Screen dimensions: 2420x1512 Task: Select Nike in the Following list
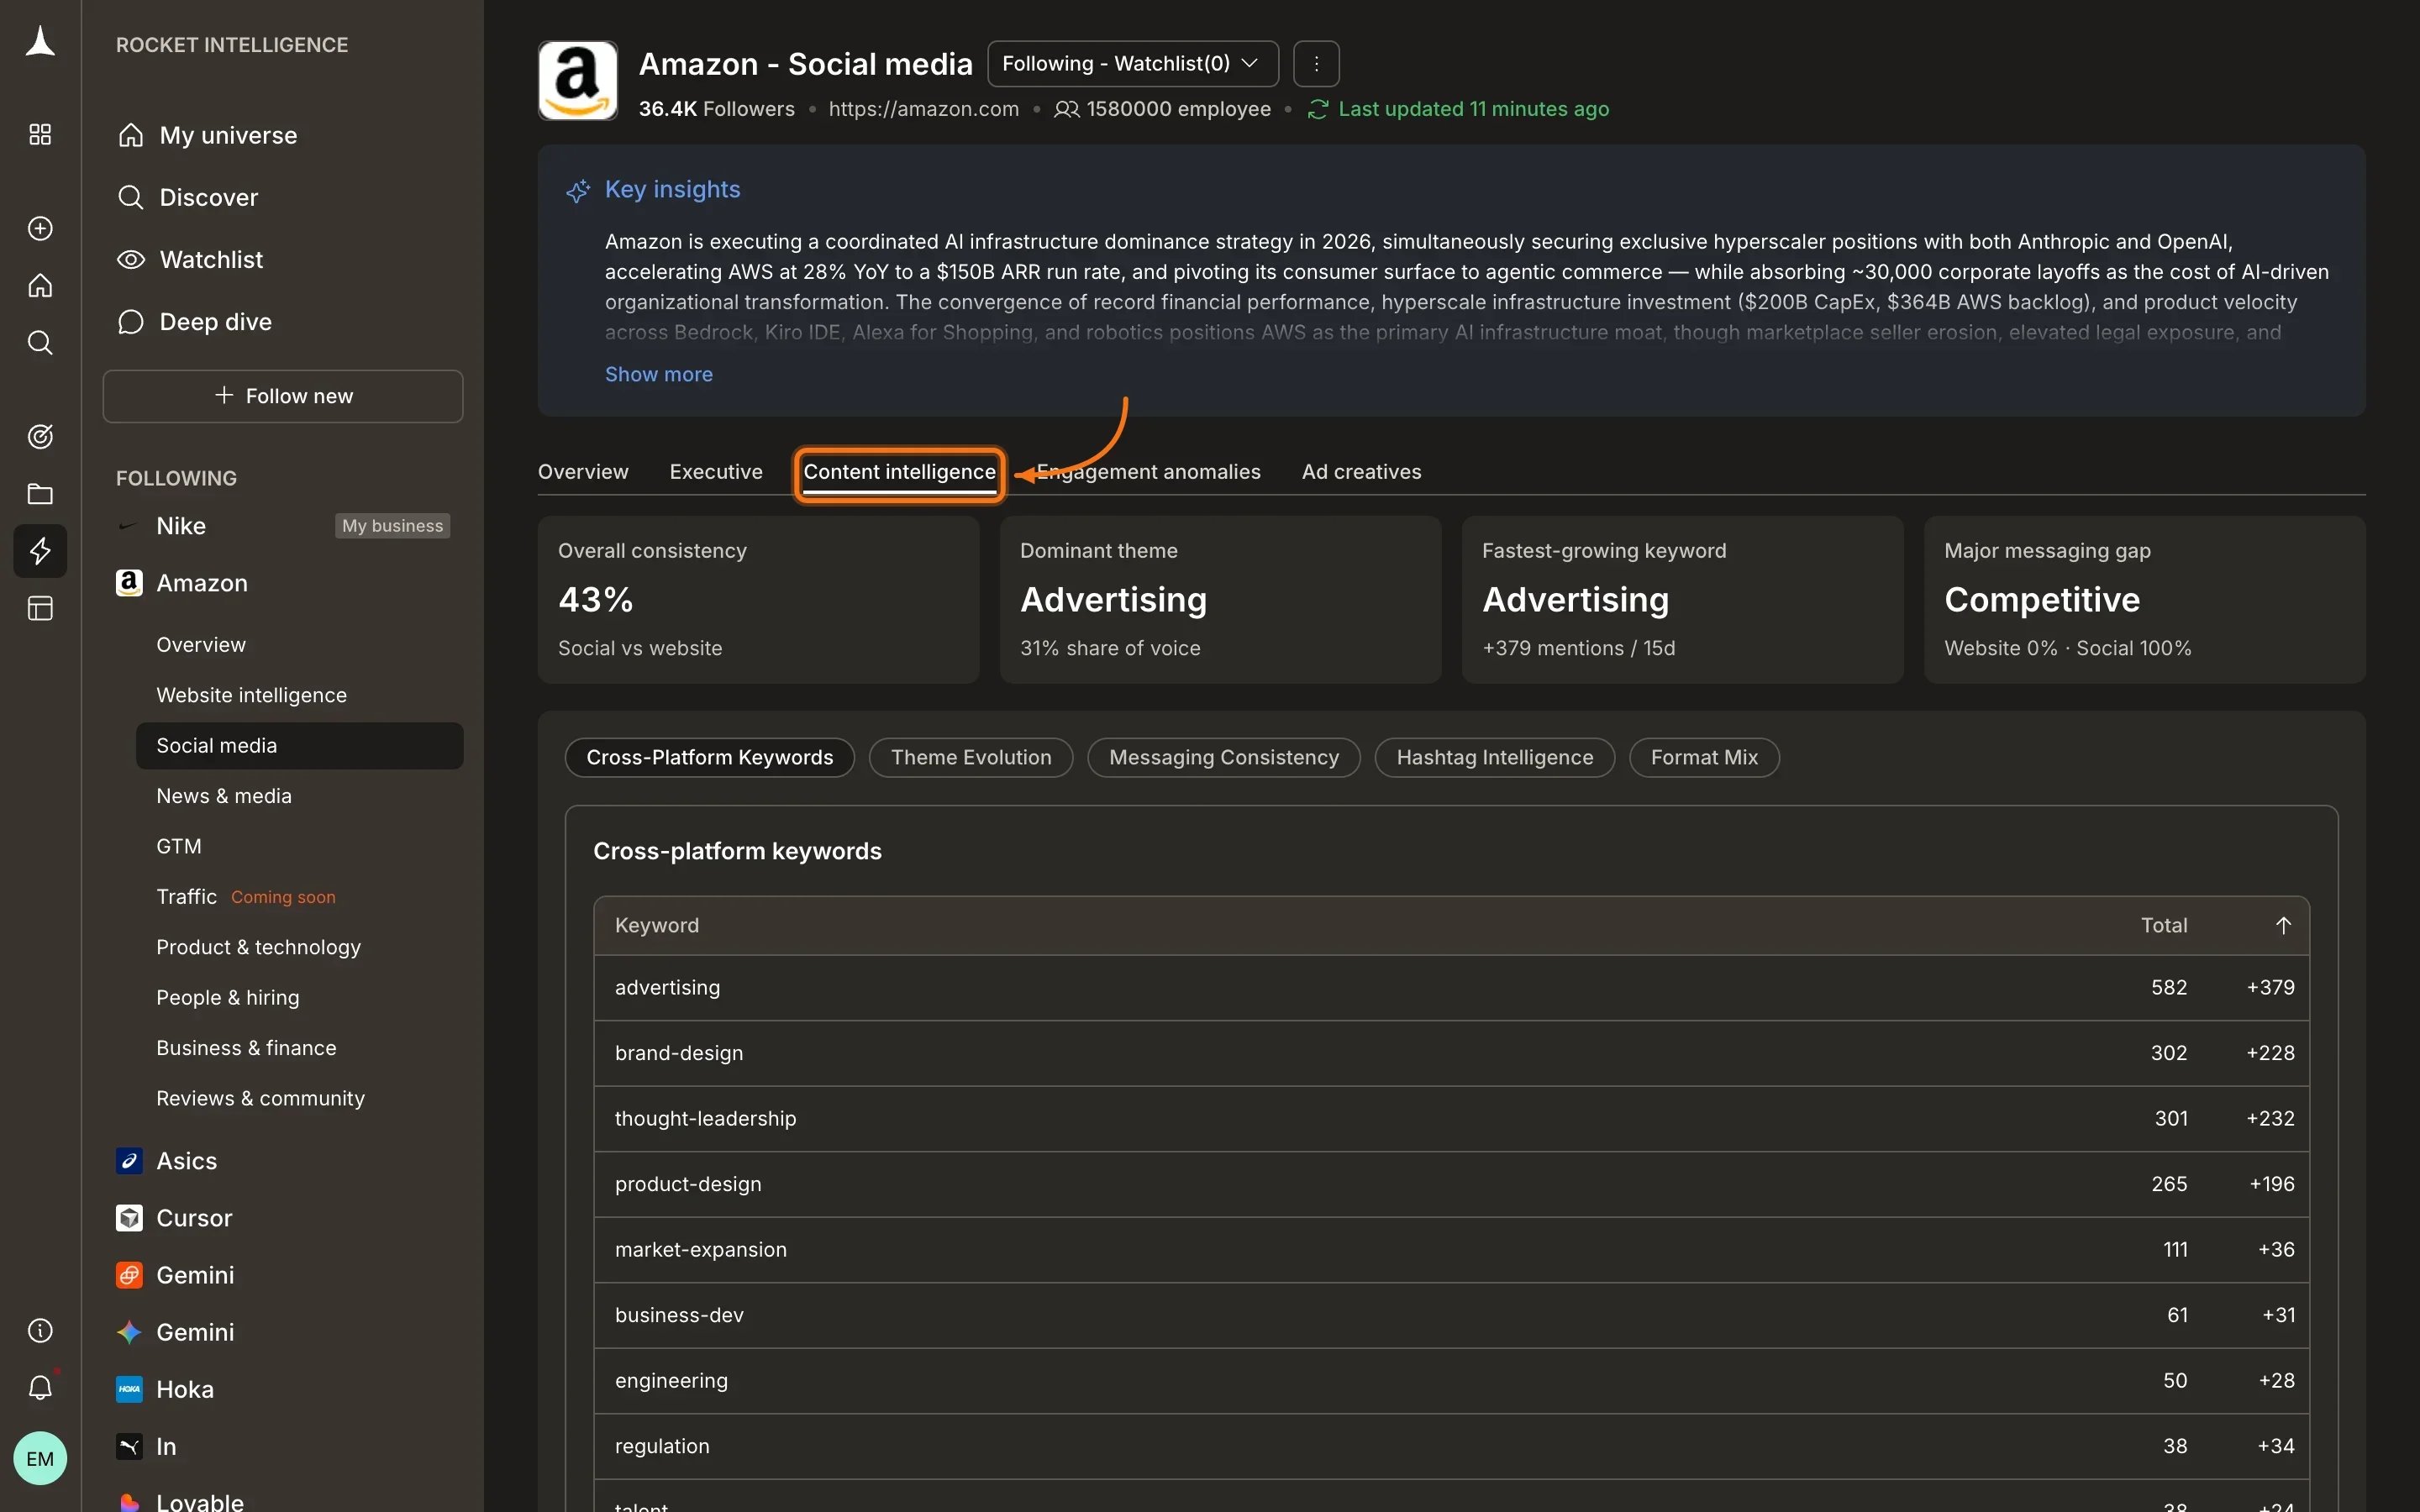(283, 526)
